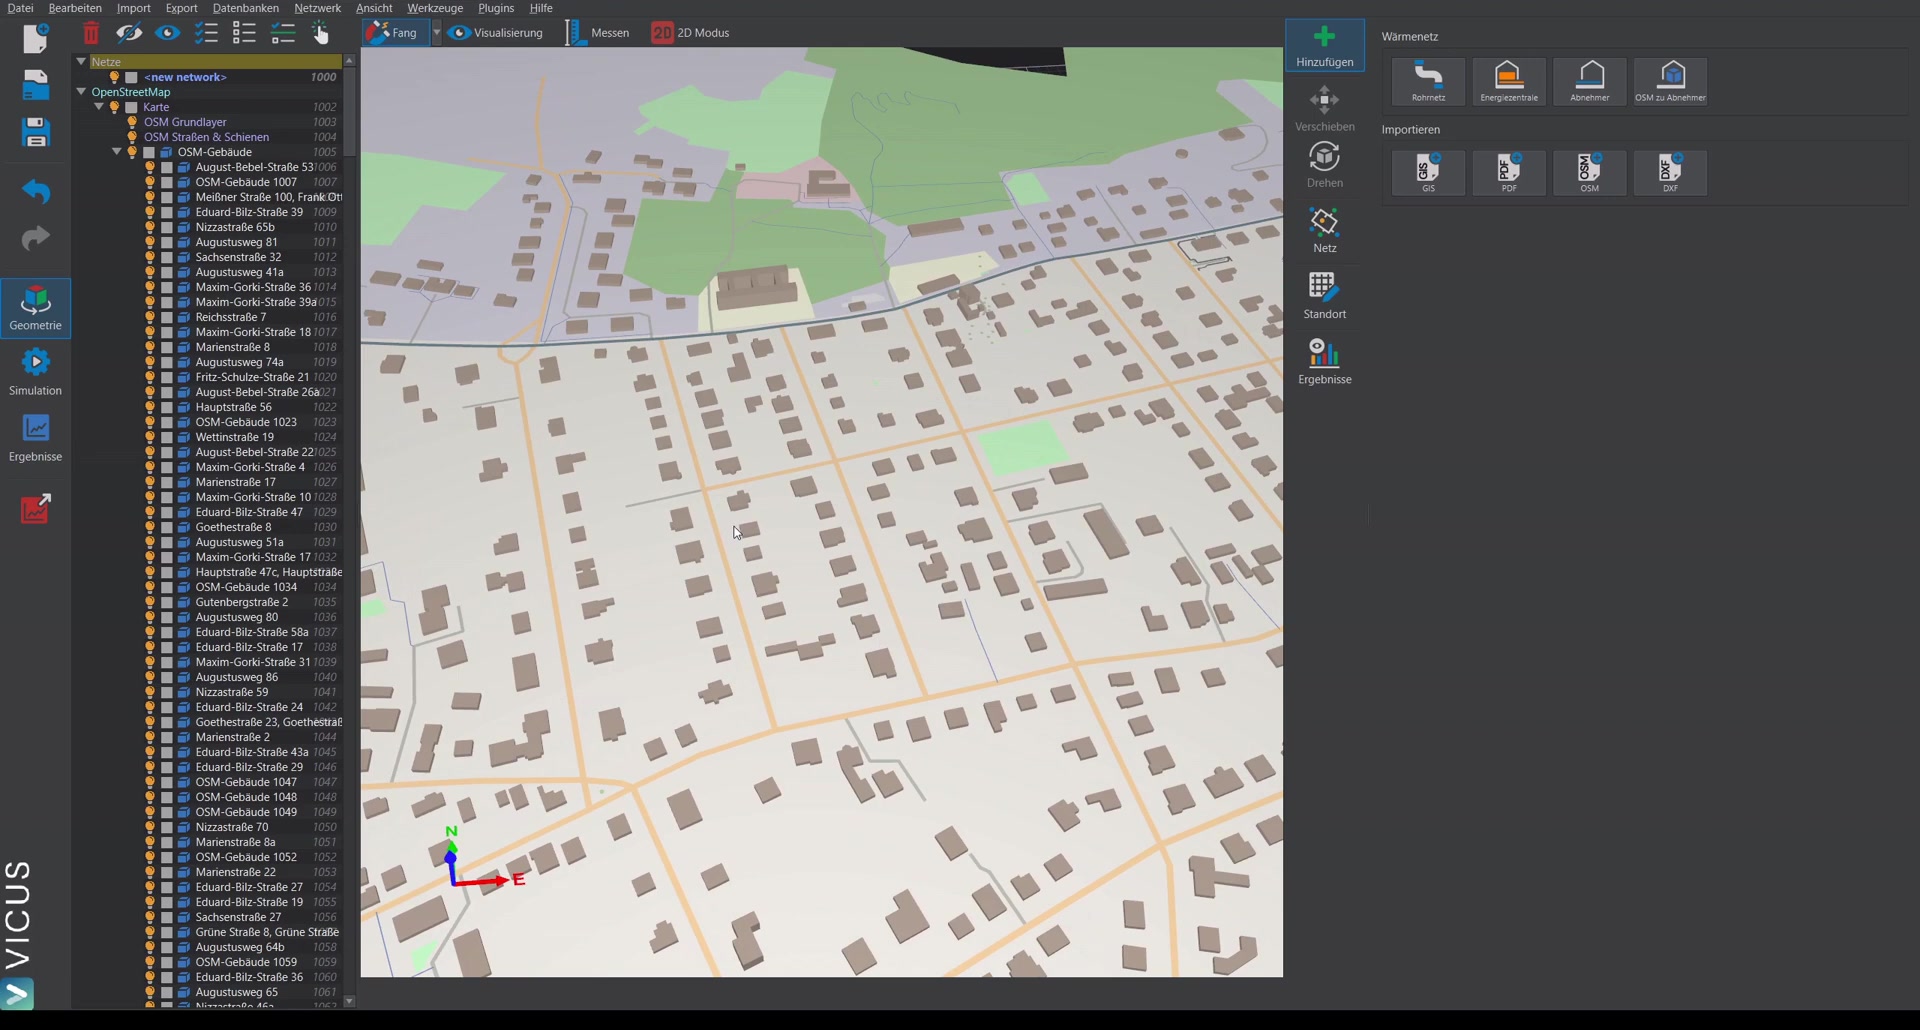Open the Plugins menu
Viewport: 1920px width, 1030px height.
[x=496, y=8]
